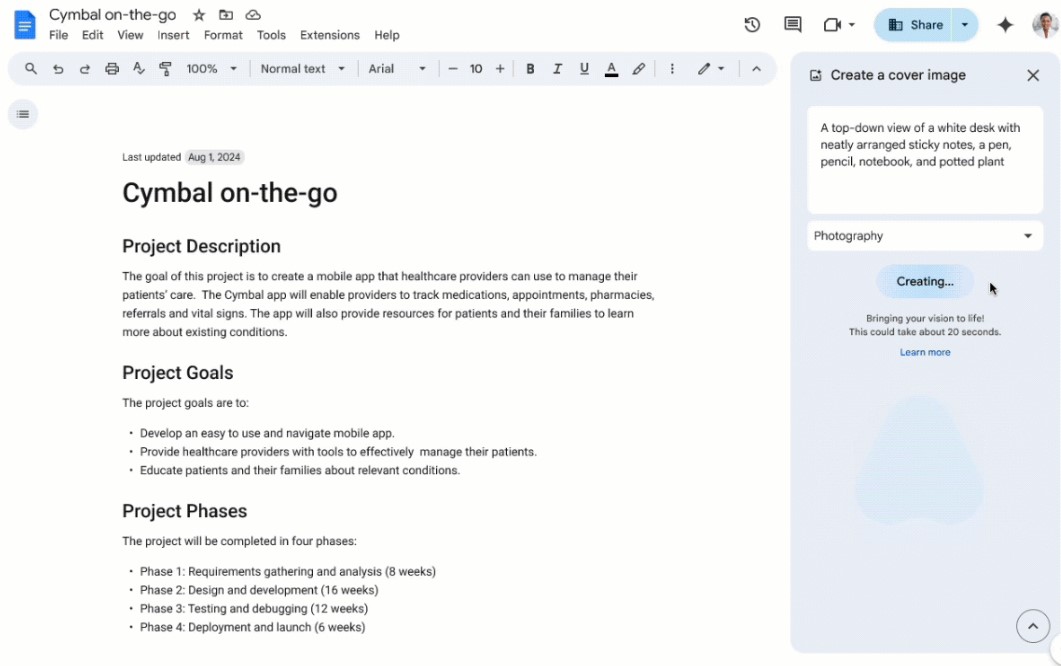1061x666 pixels.
Task: Click the Project Phases heading
Action: [184, 511]
